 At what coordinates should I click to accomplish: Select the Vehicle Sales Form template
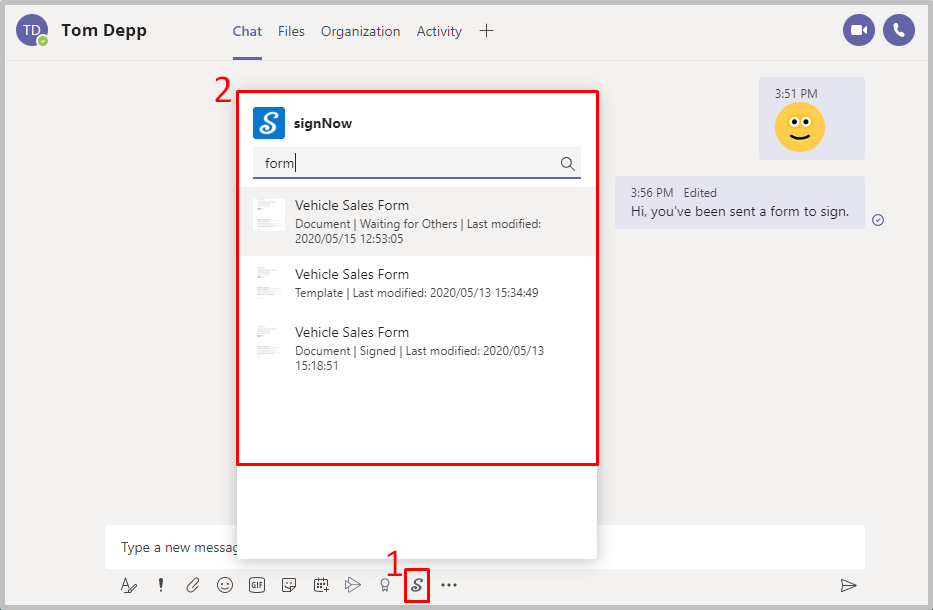point(417,283)
